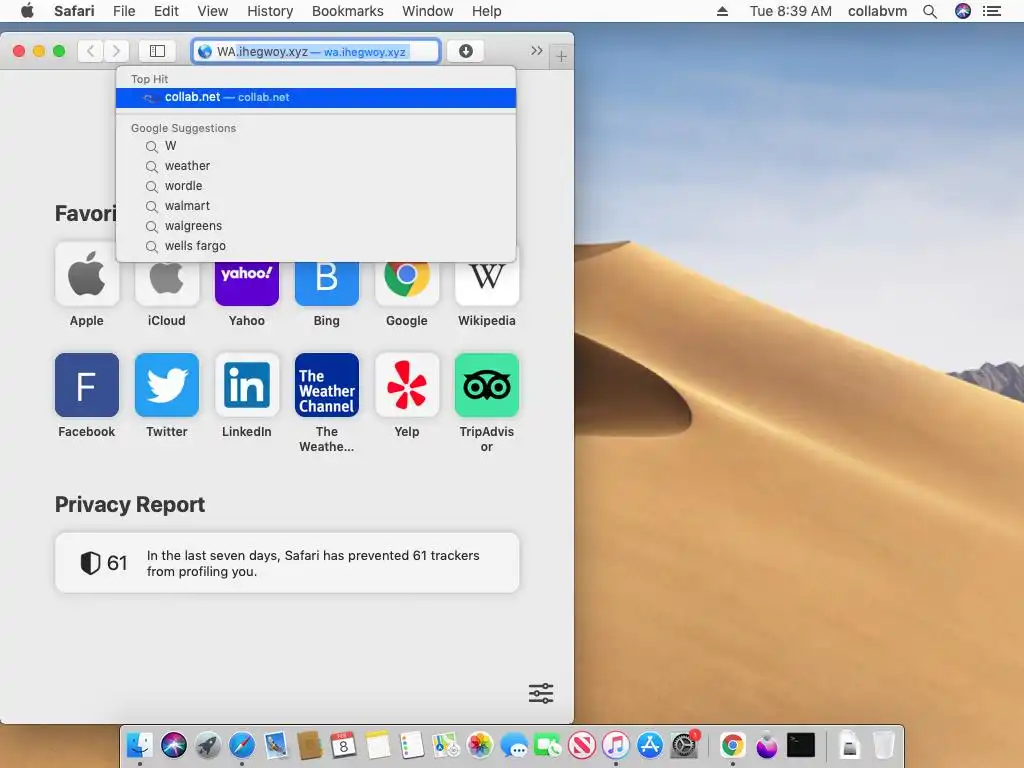This screenshot has width=1024, height=768.
Task: Open Photos in the Dock
Action: pyautogui.click(x=479, y=744)
